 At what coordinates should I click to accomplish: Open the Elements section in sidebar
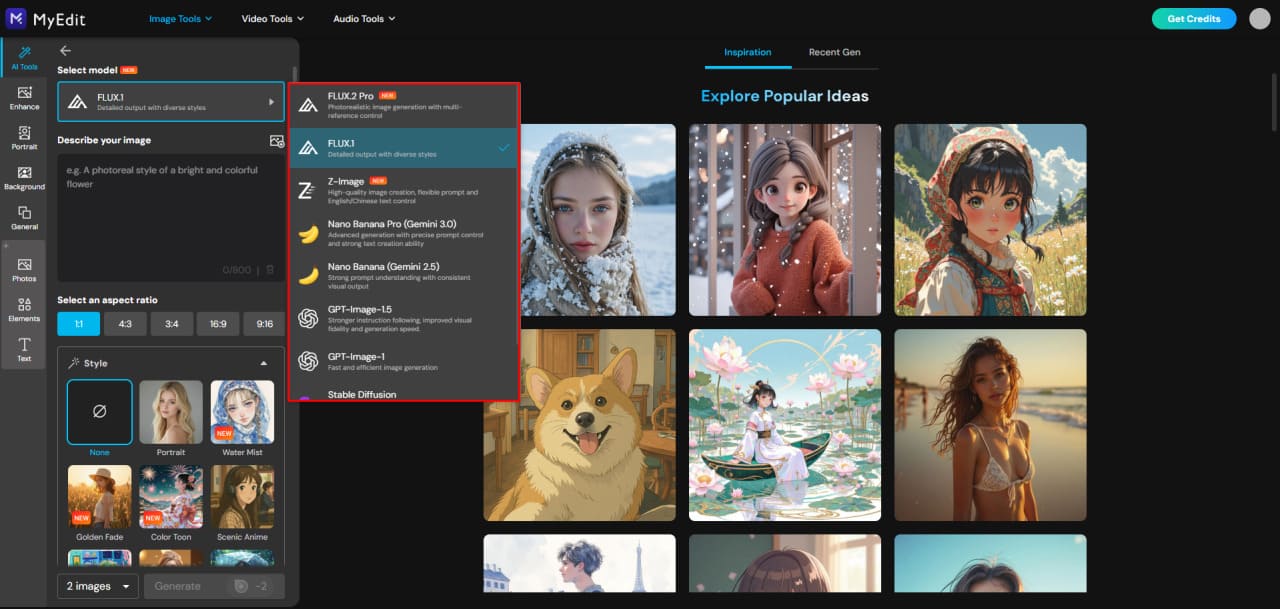24,310
